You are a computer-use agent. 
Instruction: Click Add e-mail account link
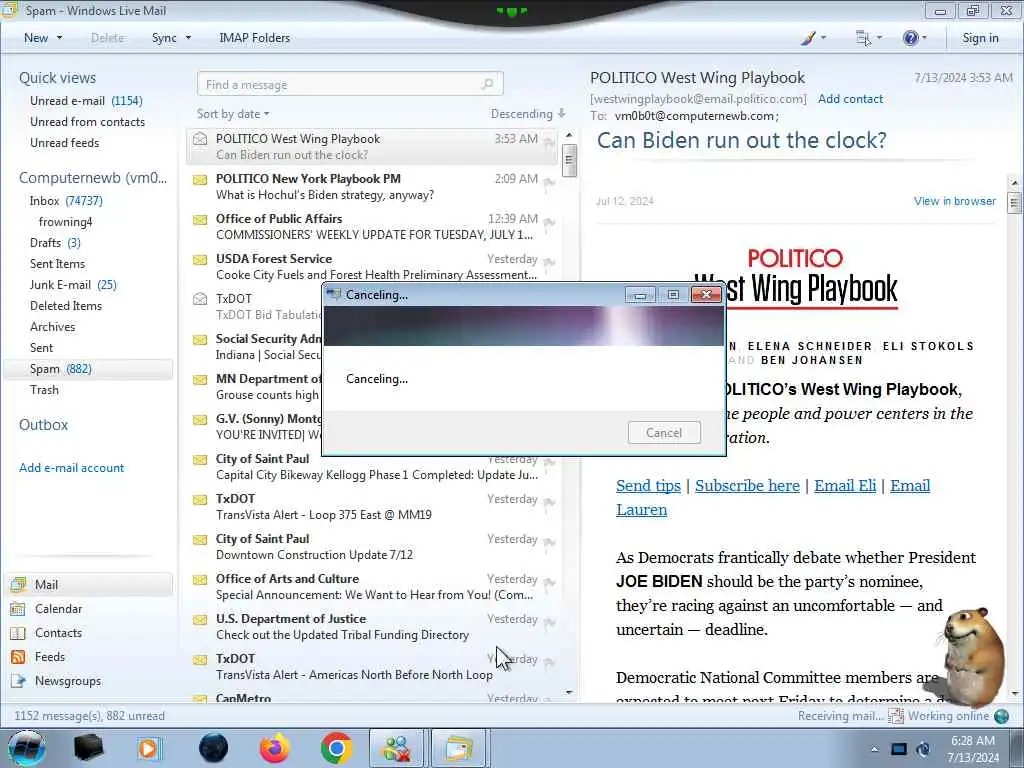pos(71,468)
